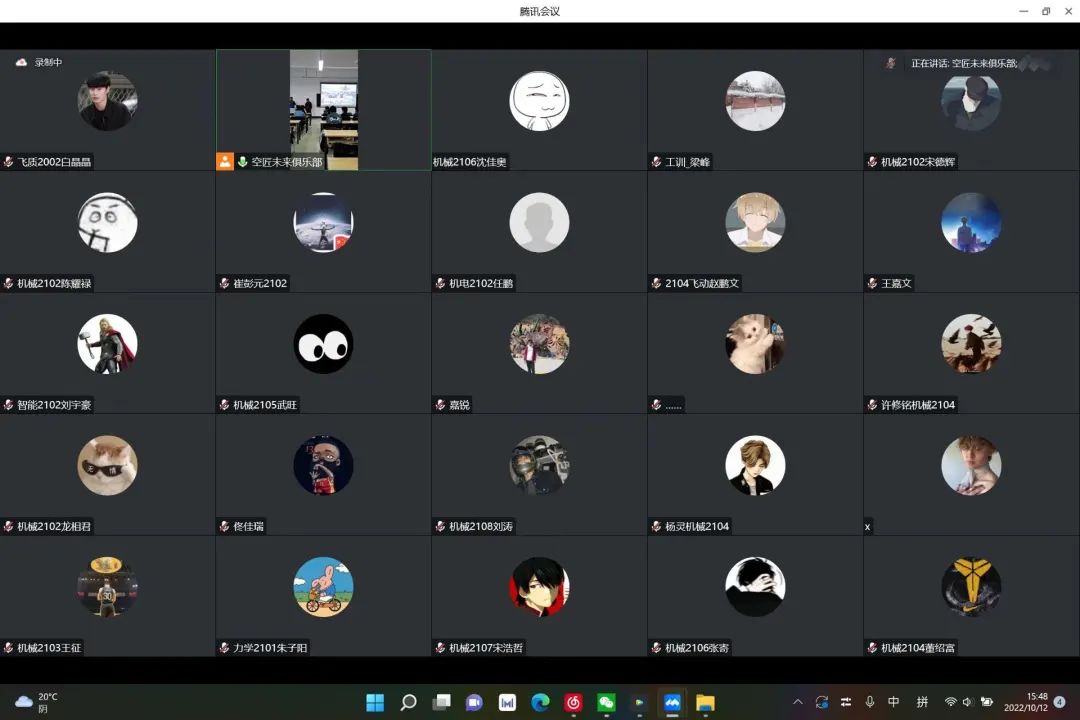1080x720 pixels.
Task: Open File Explorer from the taskbar
Action: click(705, 702)
